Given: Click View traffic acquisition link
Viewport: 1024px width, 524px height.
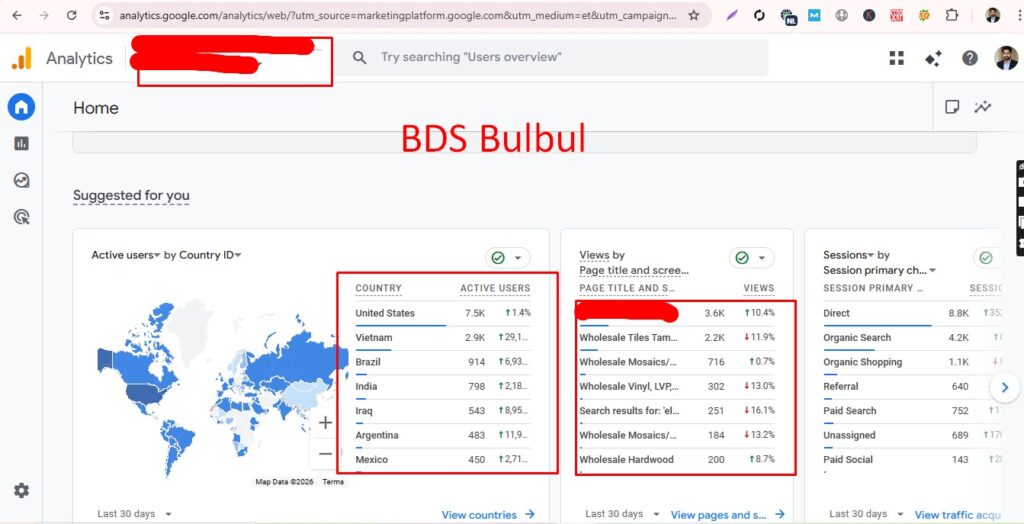Looking at the screenshot, I should point(958,515).
